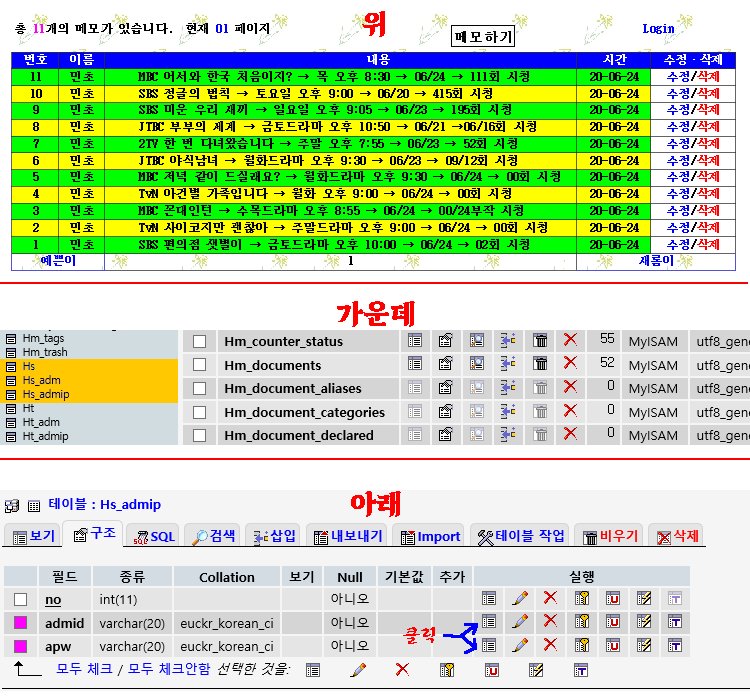750x700 pixels.
Task: Click red Drop X for Hm_documents
Action: click(x=570, y=363)
